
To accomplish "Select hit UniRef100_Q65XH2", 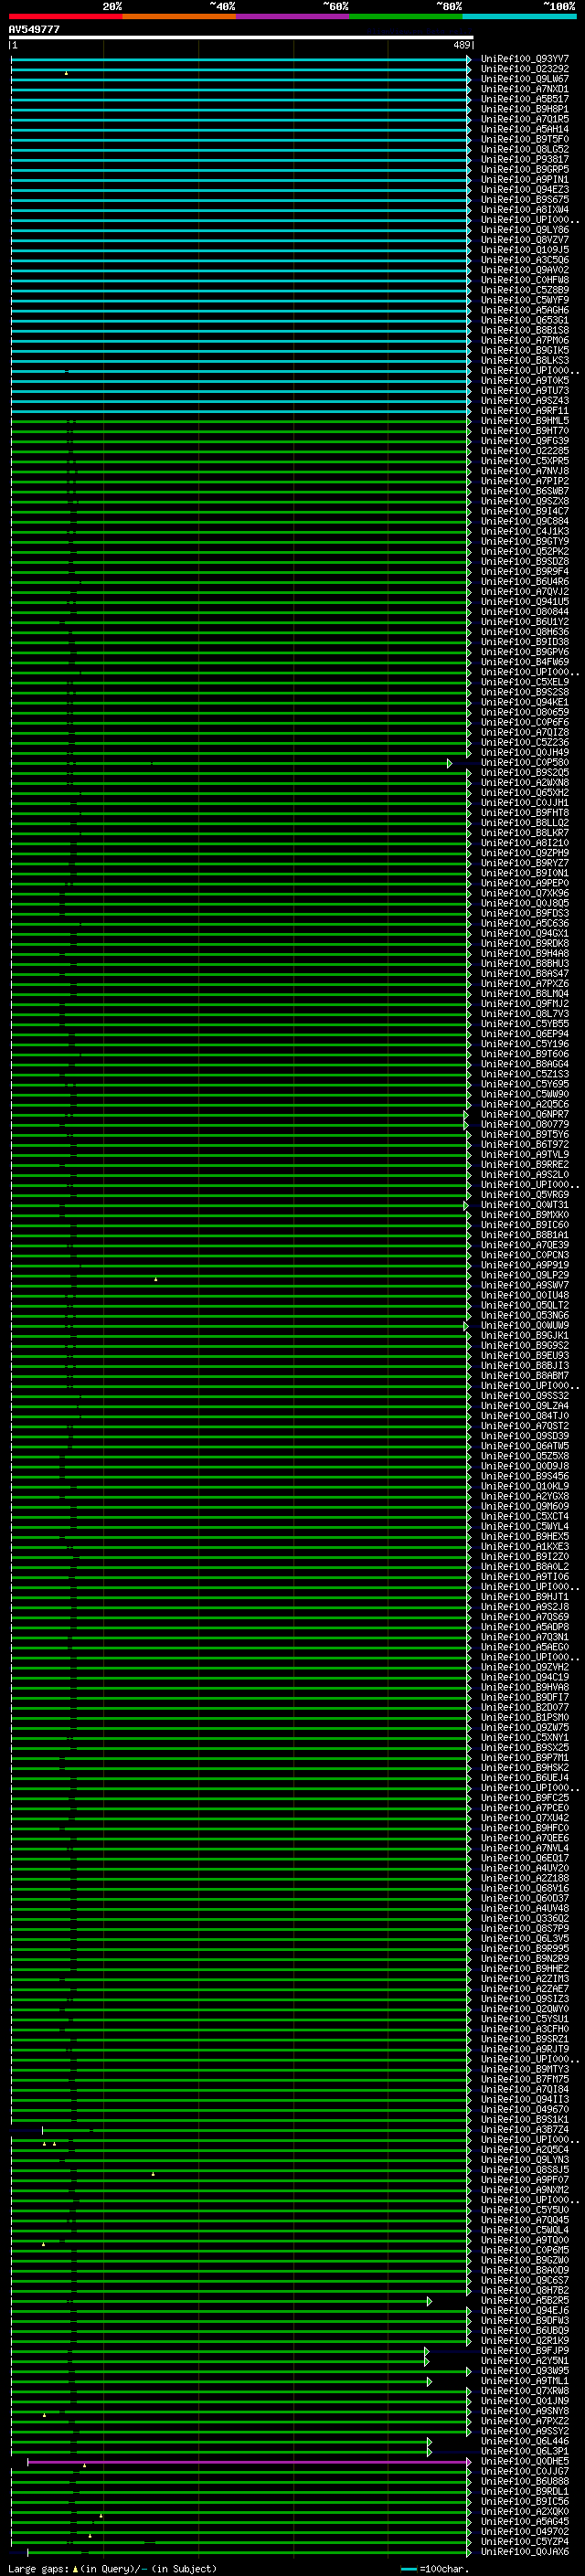I will click(x=524, y=792).
